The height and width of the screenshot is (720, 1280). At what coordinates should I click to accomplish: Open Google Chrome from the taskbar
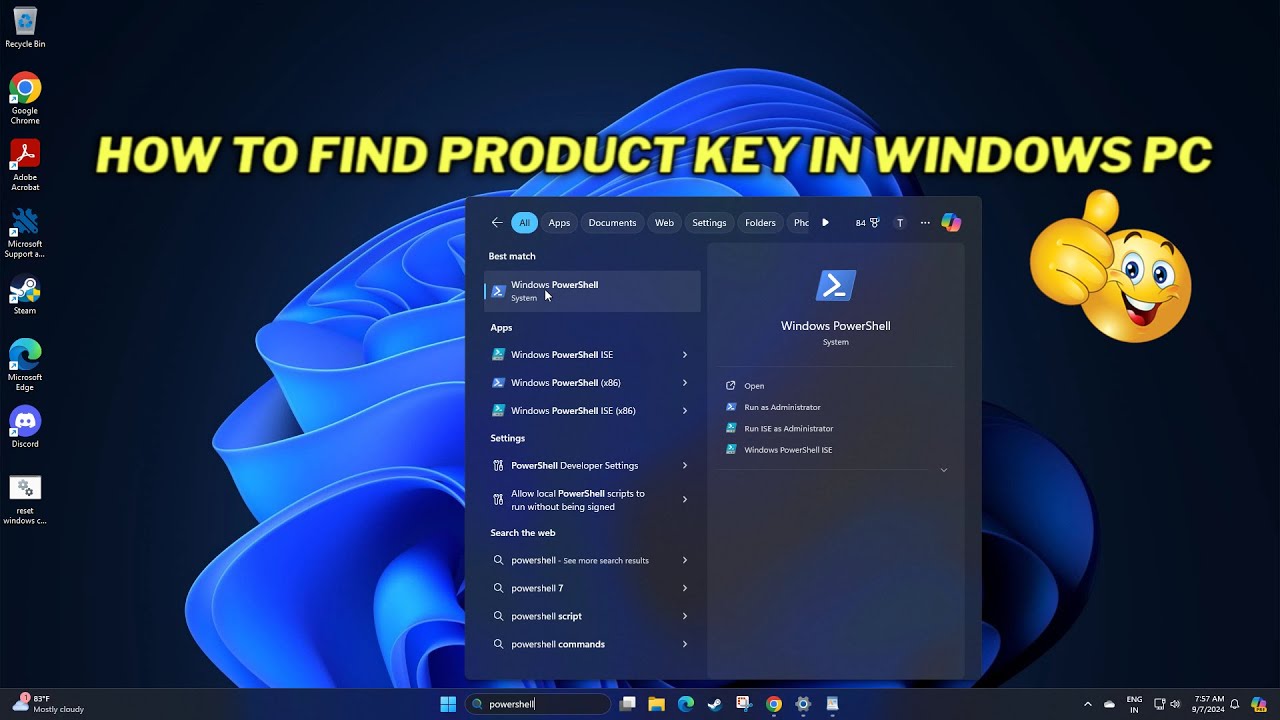pos(774,704)
